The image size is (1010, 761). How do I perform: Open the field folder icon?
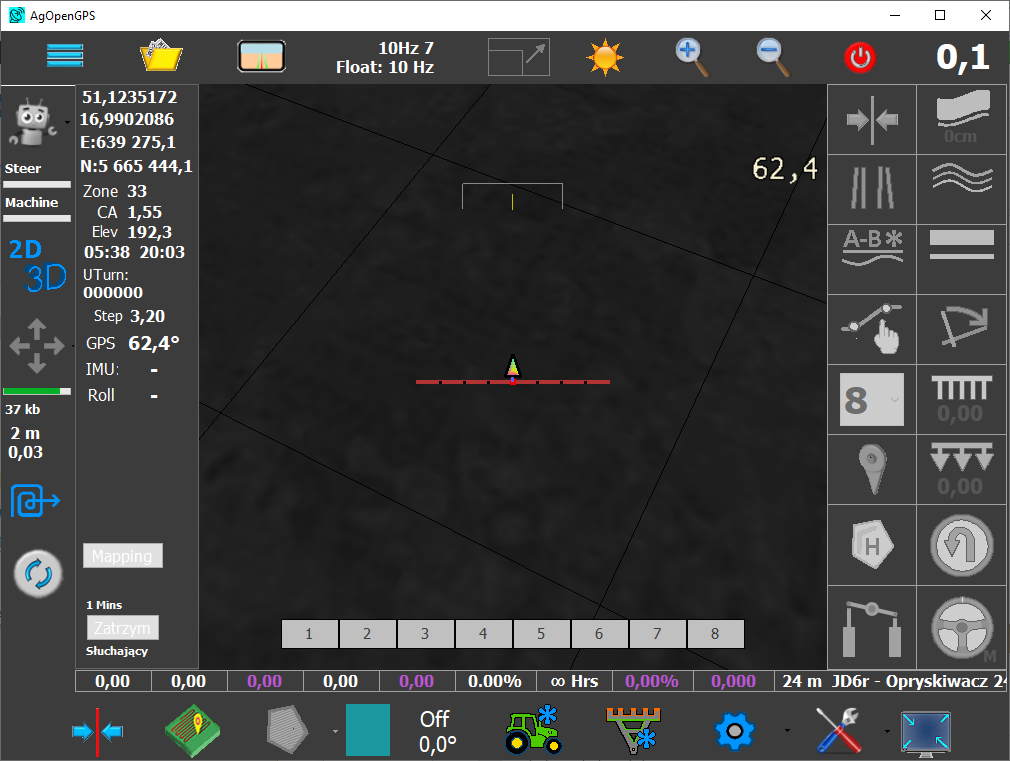click(160, 56)
